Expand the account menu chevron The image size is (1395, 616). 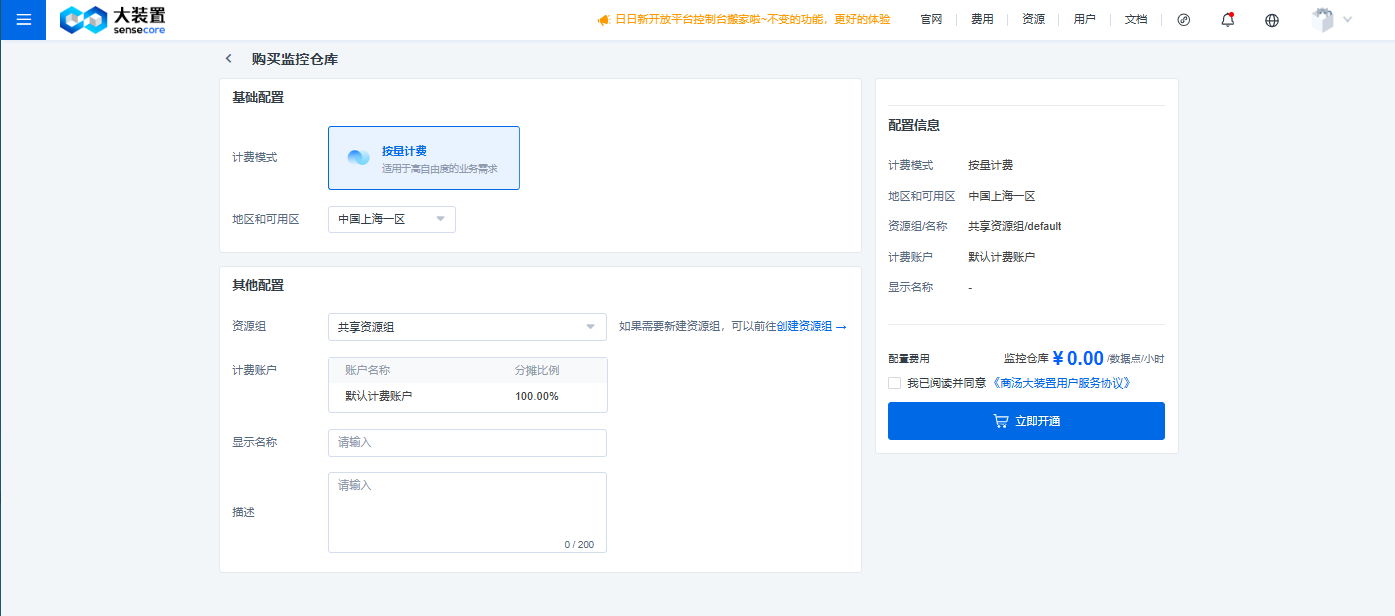pos(1348,20)
